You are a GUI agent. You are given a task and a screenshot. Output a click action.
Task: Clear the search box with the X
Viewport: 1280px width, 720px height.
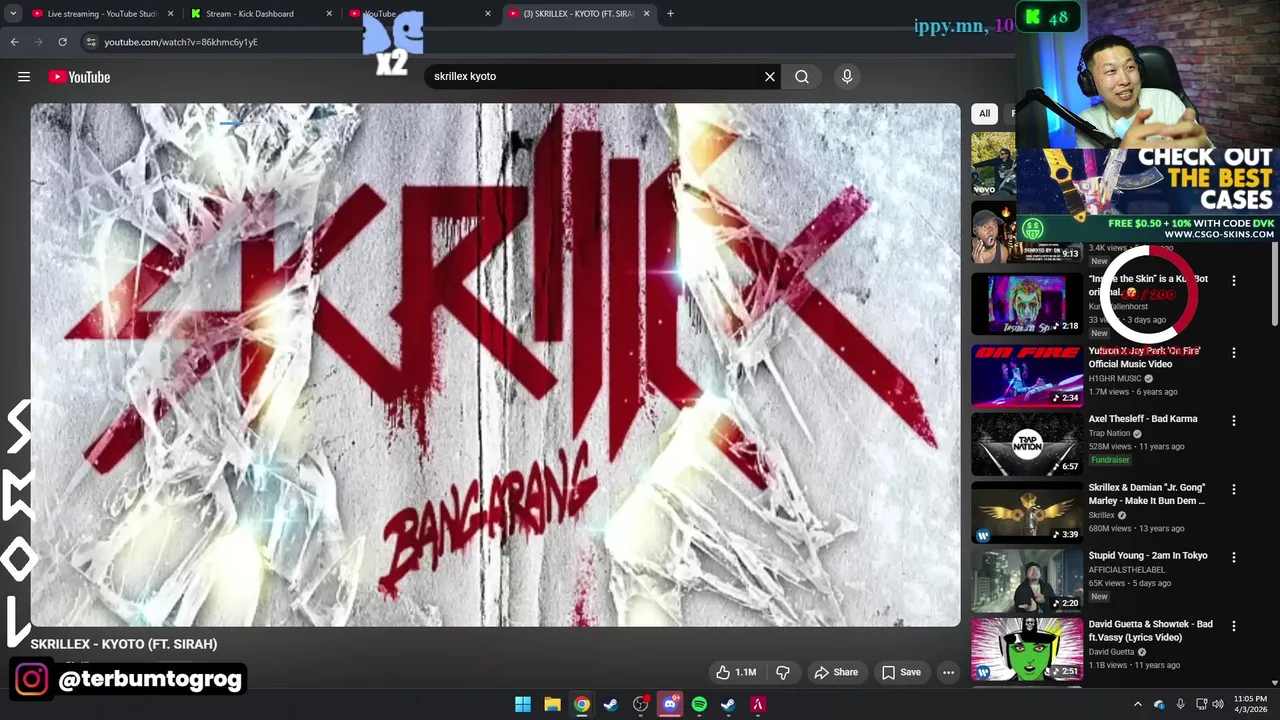770,77
